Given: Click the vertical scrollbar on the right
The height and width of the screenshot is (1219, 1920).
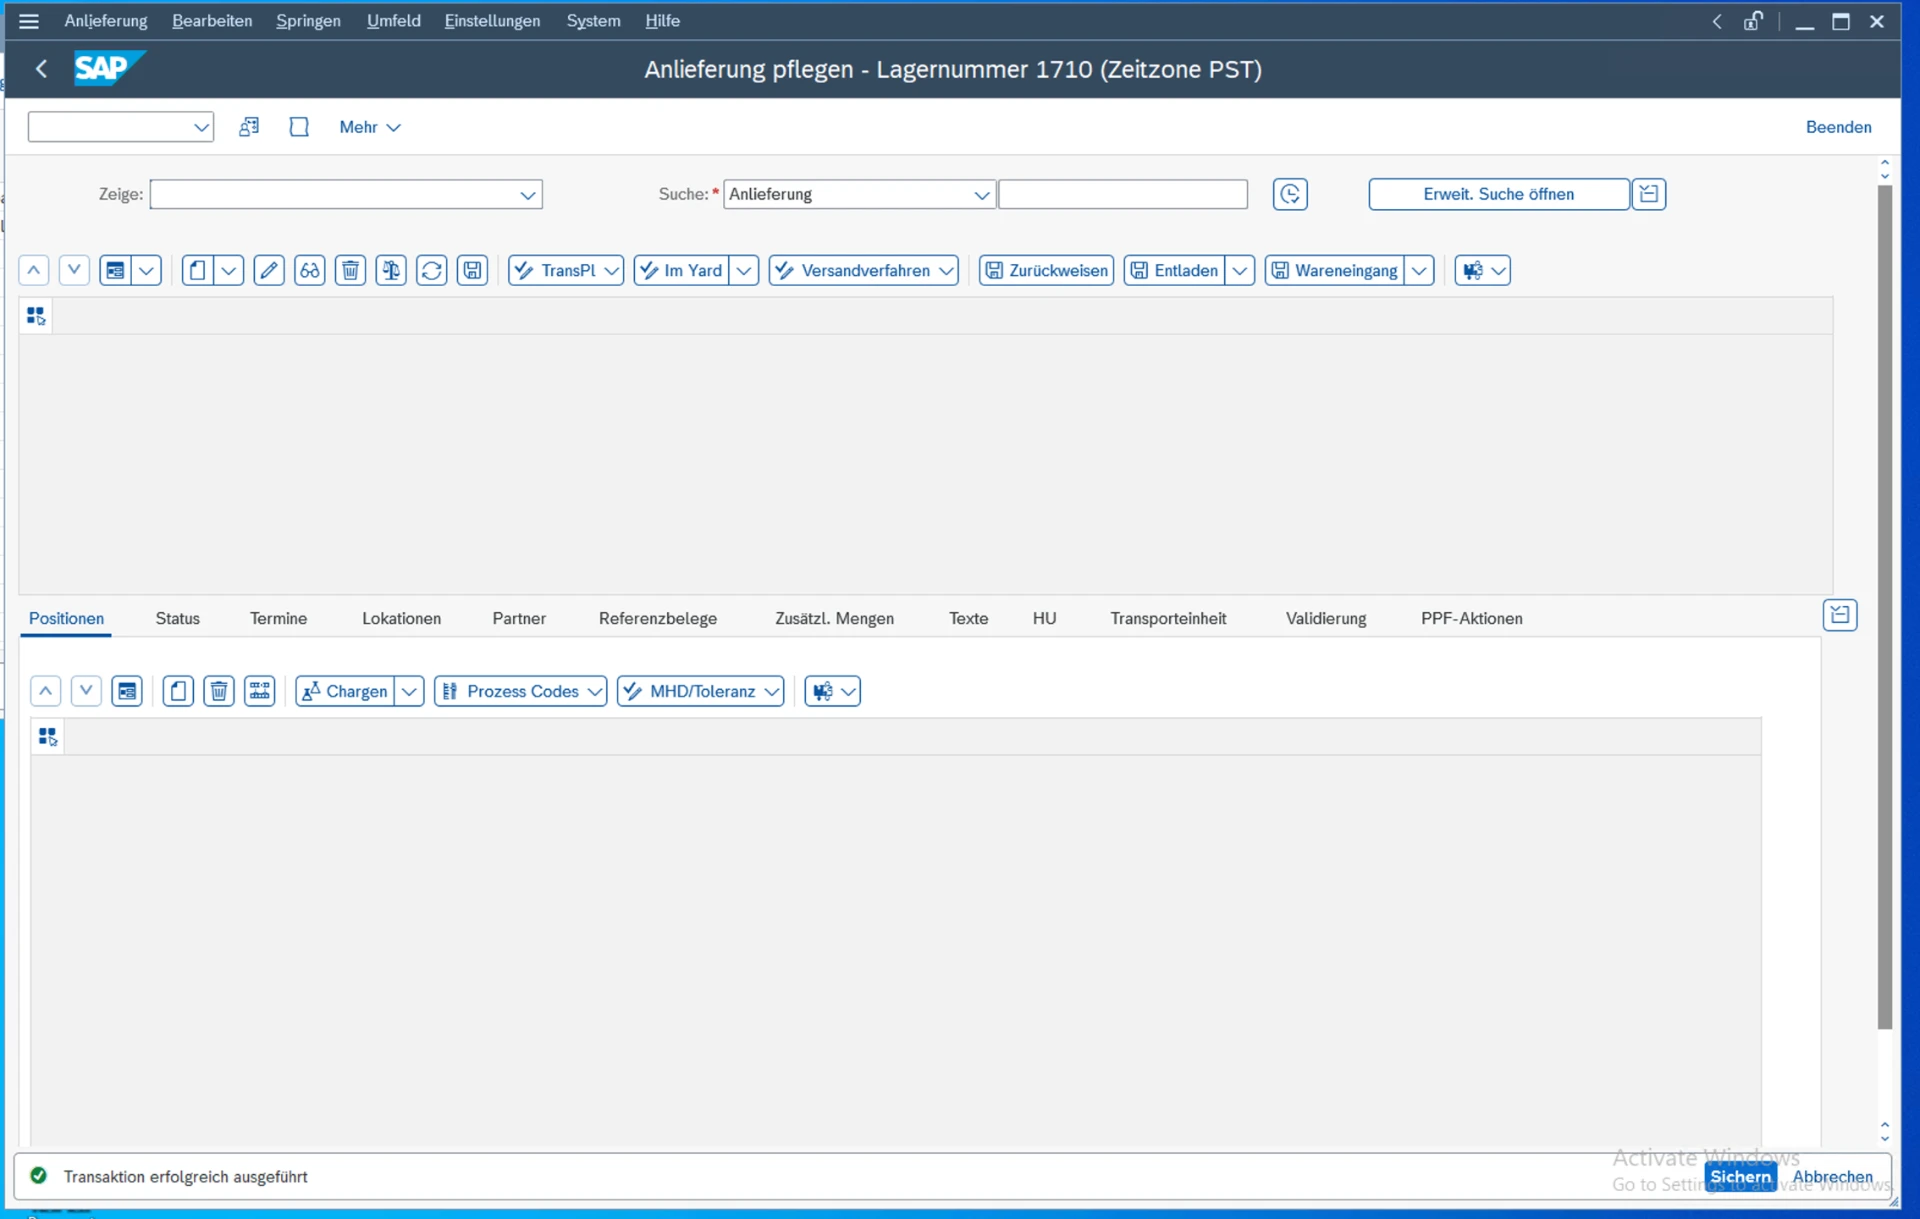Looking at the screenshot, I should click(x=1885, y=605).
